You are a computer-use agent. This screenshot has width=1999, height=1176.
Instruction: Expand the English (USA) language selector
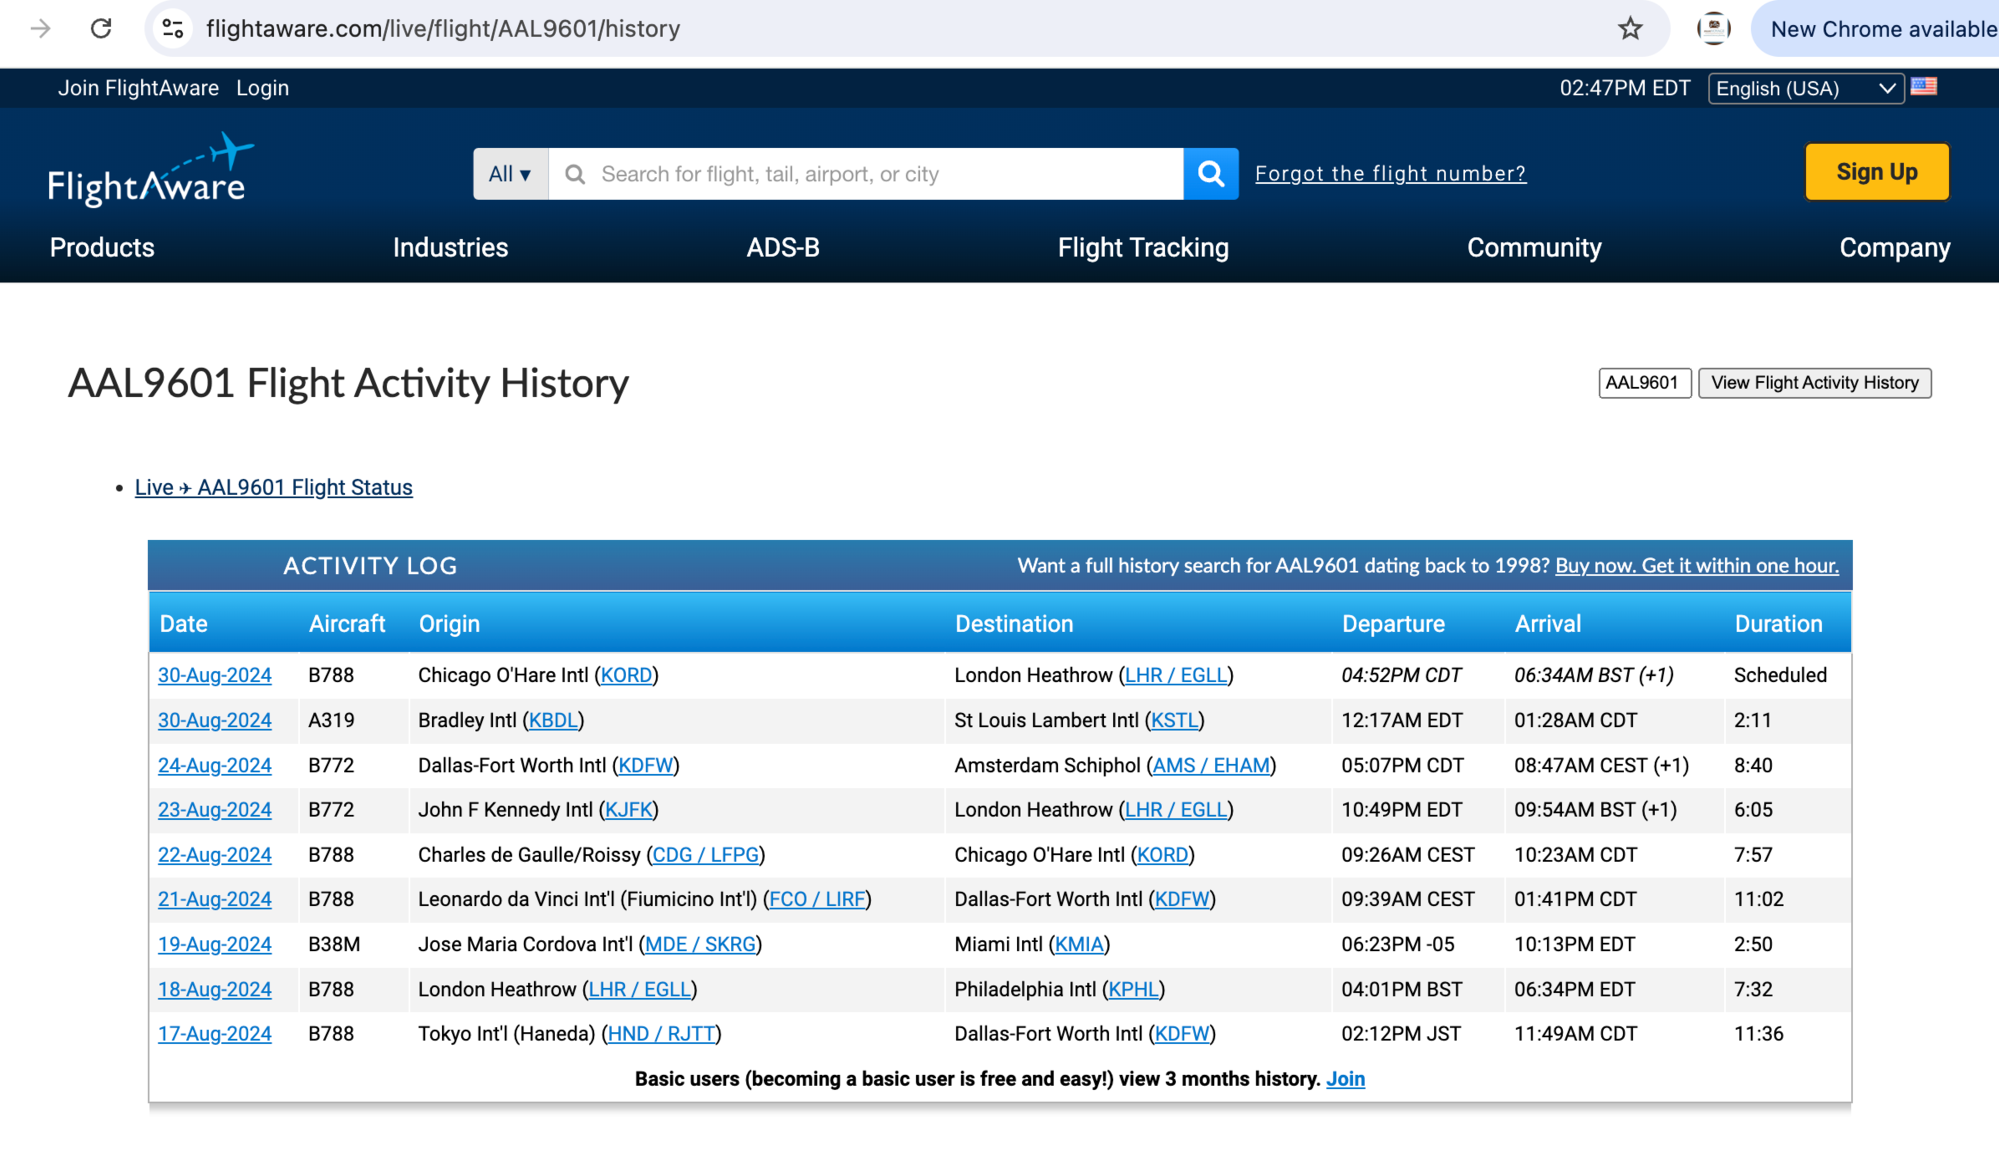(x=1805, y=88)
